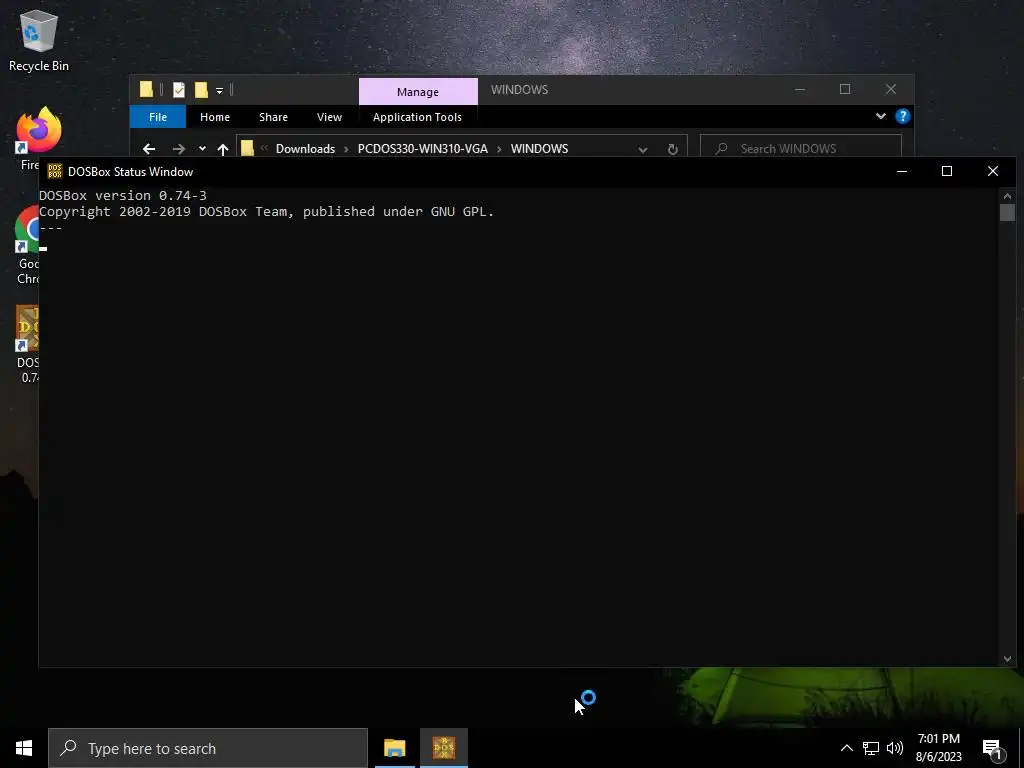Click the DOSBox scrollbar up arrow
1024x768 pixels.
coord(1007,196)
